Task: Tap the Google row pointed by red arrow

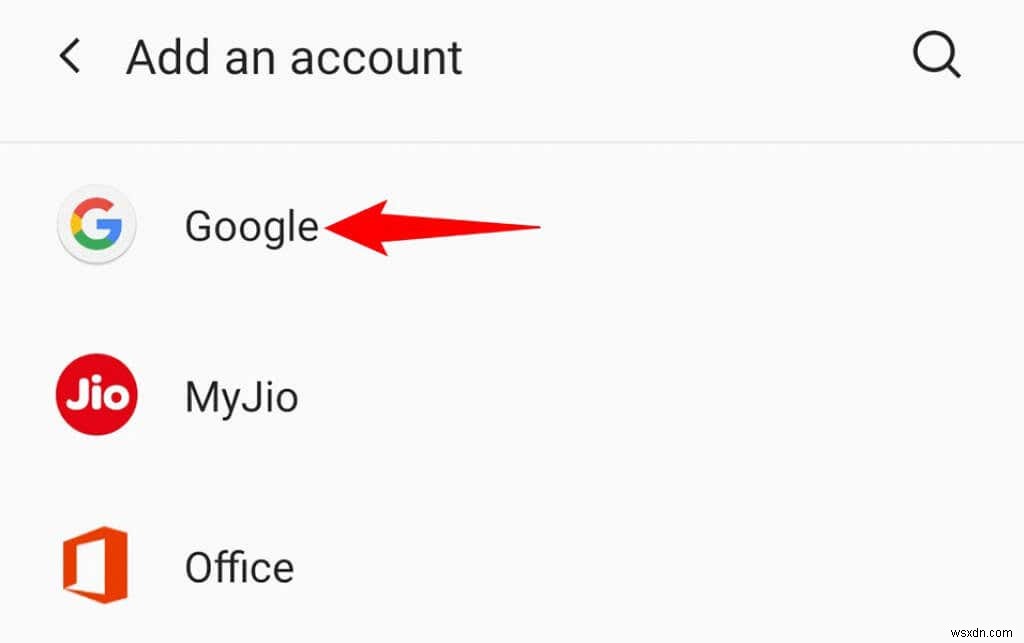Action: [251, 226]
